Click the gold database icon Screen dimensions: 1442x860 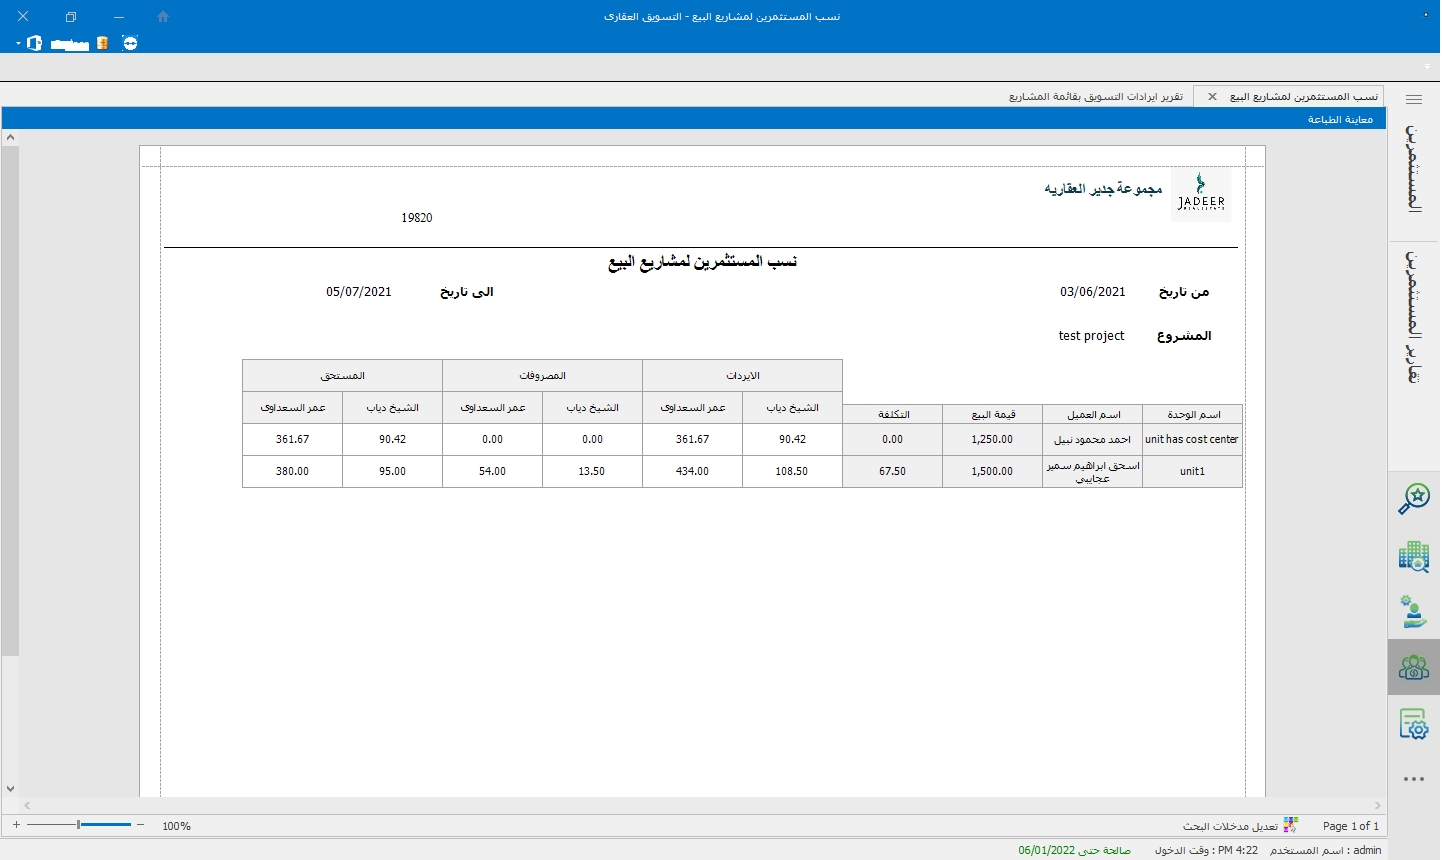pos(102,43)
